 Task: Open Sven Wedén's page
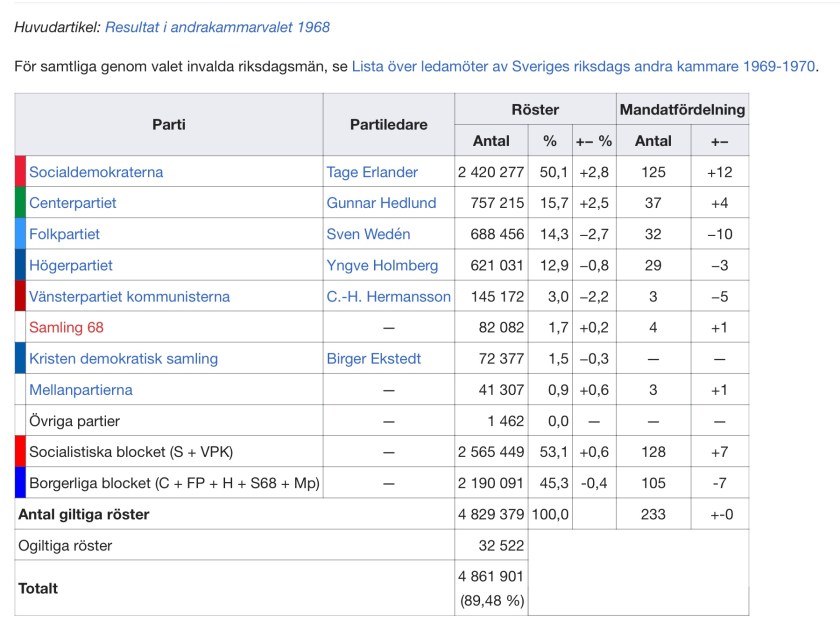pos(368,234)
